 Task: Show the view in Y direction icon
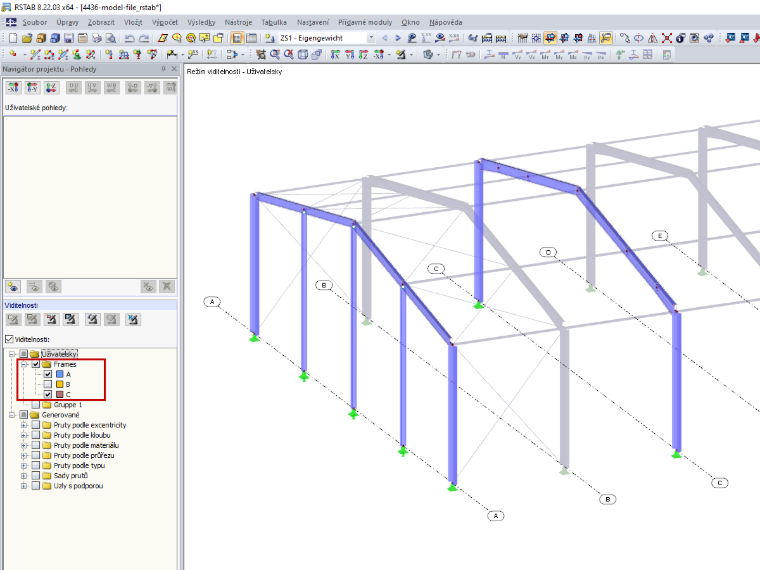click(32, 88)
